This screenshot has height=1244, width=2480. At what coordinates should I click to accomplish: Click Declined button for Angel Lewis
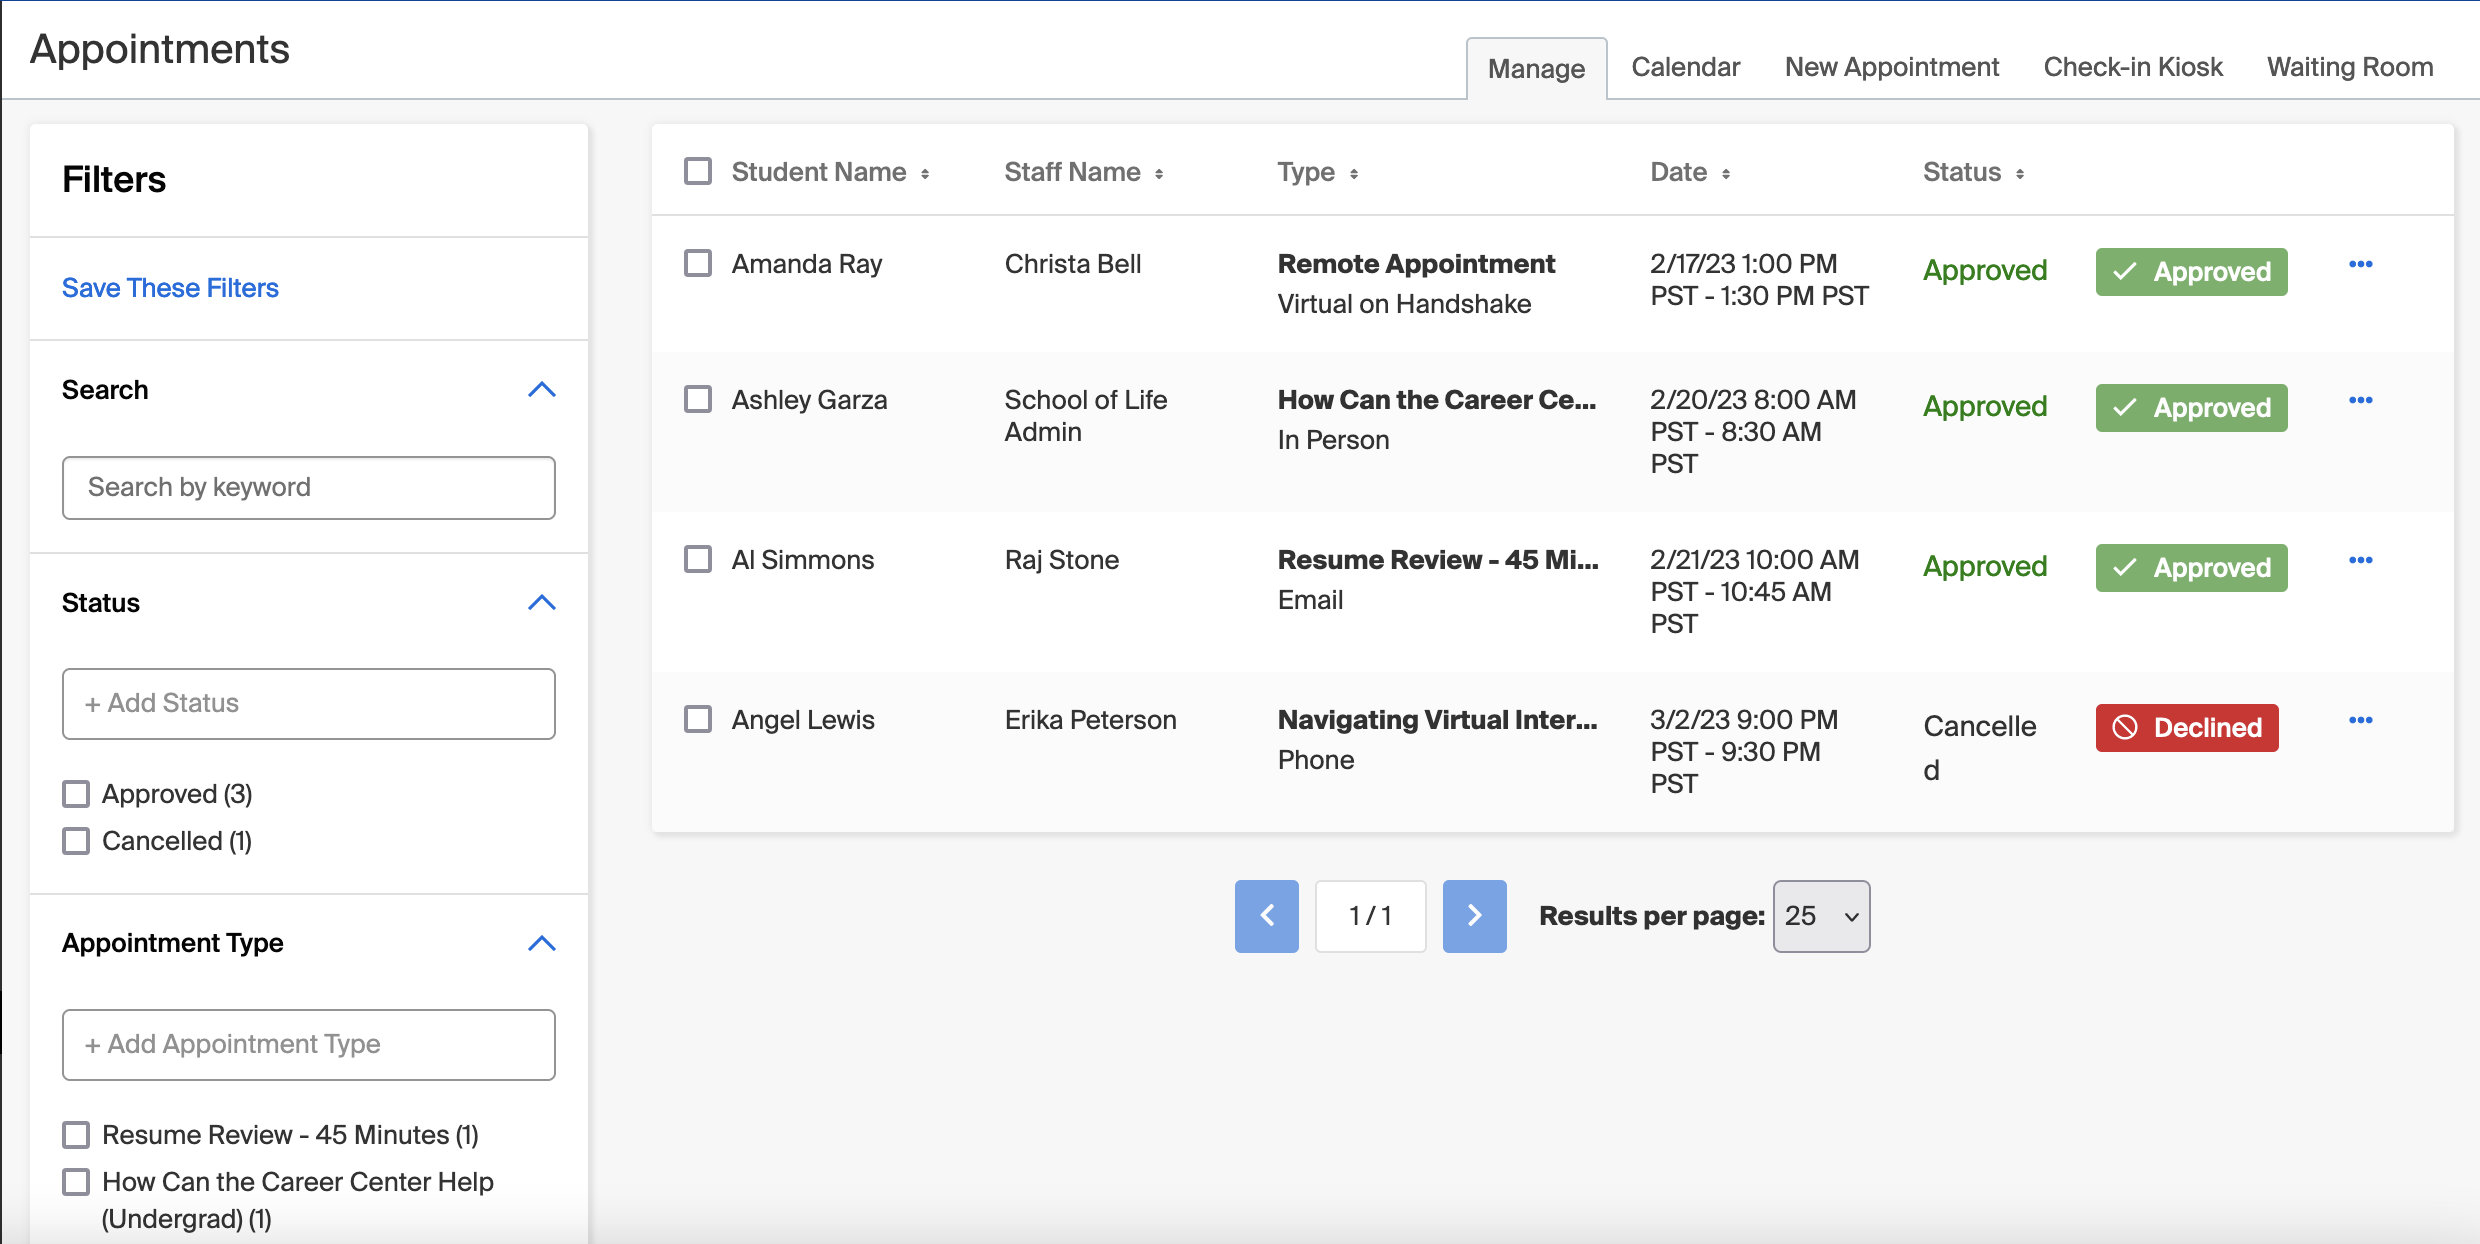pyautogui.click(x=2187, y=728)
